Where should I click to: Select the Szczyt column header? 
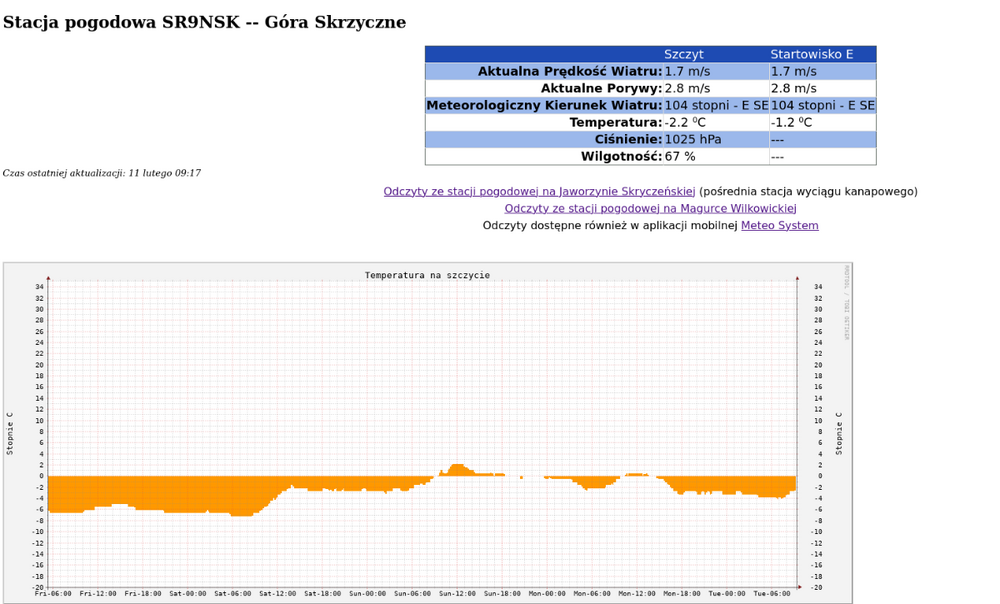pos(684,55)
